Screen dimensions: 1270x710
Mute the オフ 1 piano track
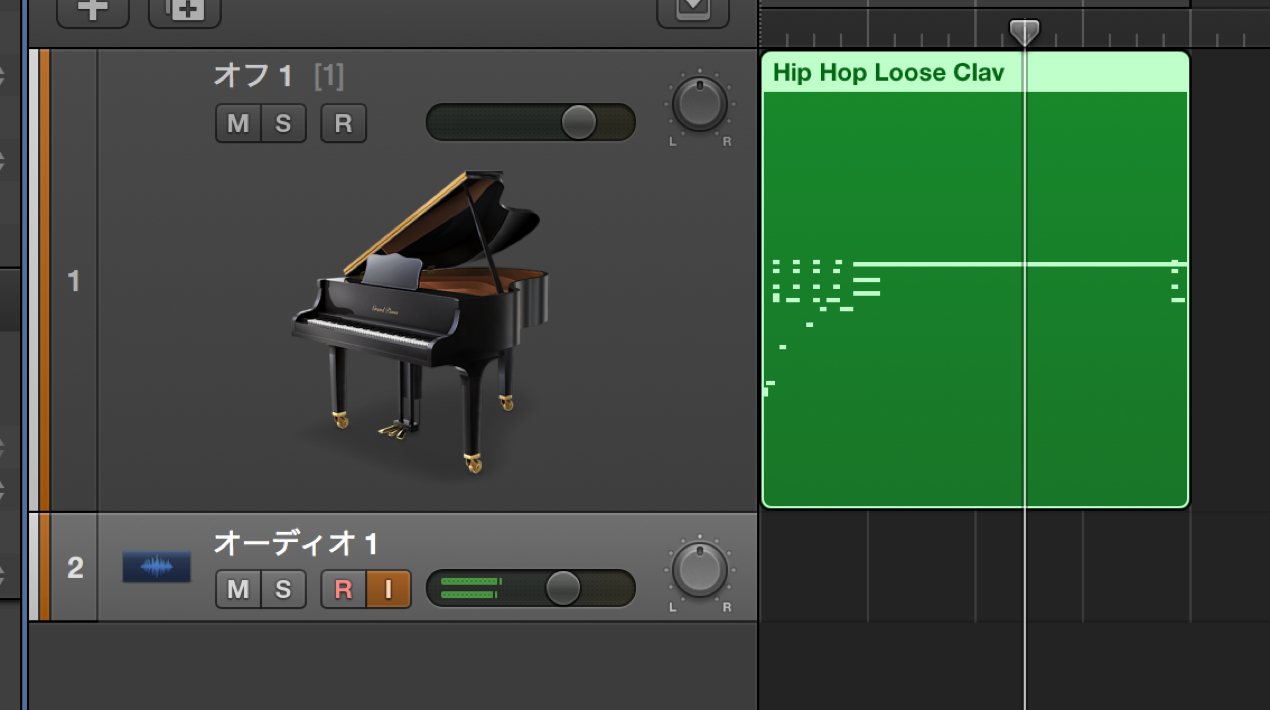[238, 124]
